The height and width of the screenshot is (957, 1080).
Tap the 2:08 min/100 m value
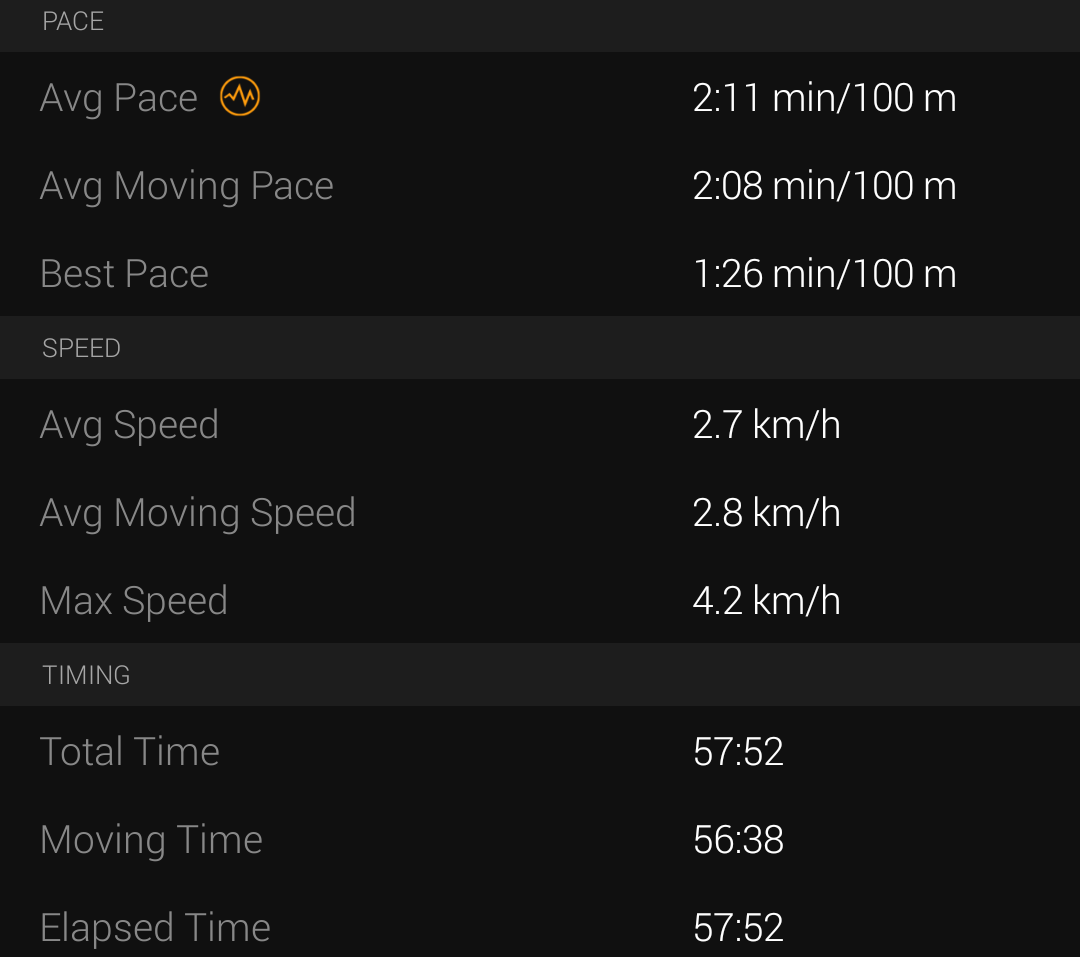(x=824, y=186)
